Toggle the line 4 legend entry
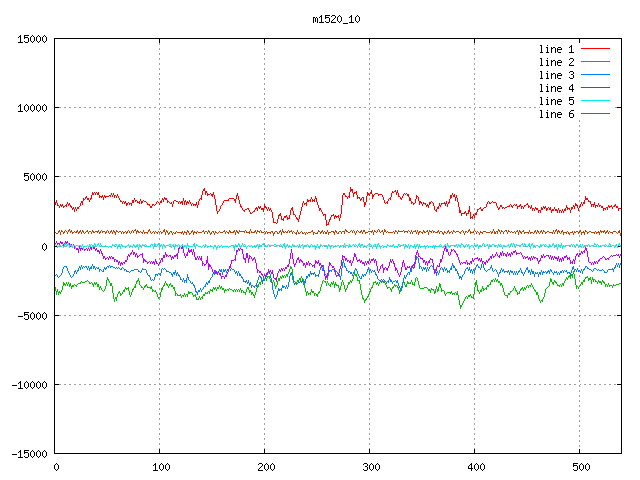Viewport: 640px width, 480px height. point(557,88)
